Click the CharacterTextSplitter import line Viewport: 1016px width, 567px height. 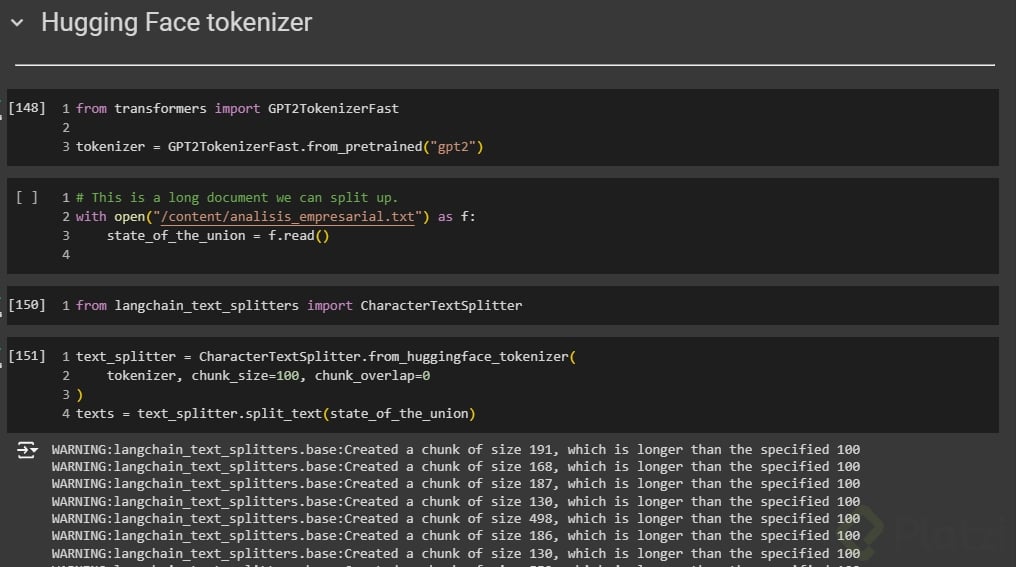click(x=298, y=305)
